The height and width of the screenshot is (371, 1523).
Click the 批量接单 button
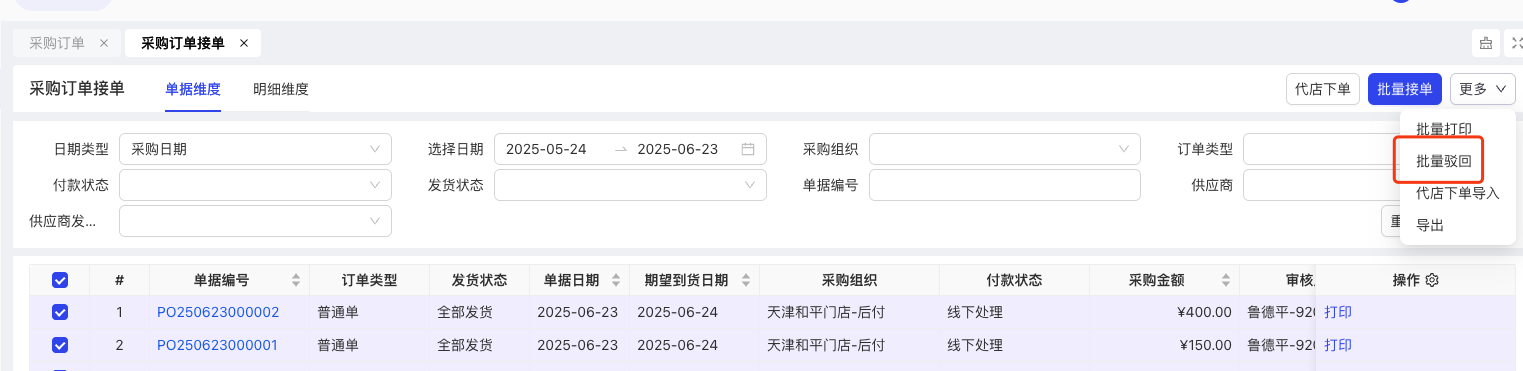pyautogui.click(x=1405, y=89)
